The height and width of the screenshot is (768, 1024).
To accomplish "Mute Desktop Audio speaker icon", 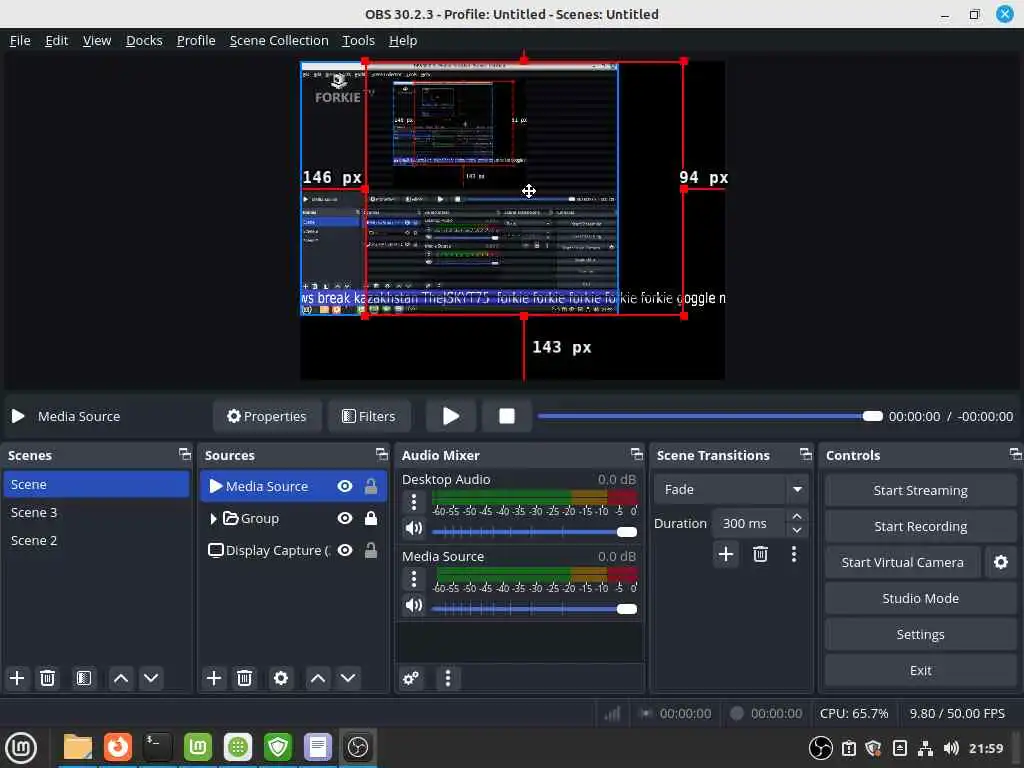I will [413, 528].
